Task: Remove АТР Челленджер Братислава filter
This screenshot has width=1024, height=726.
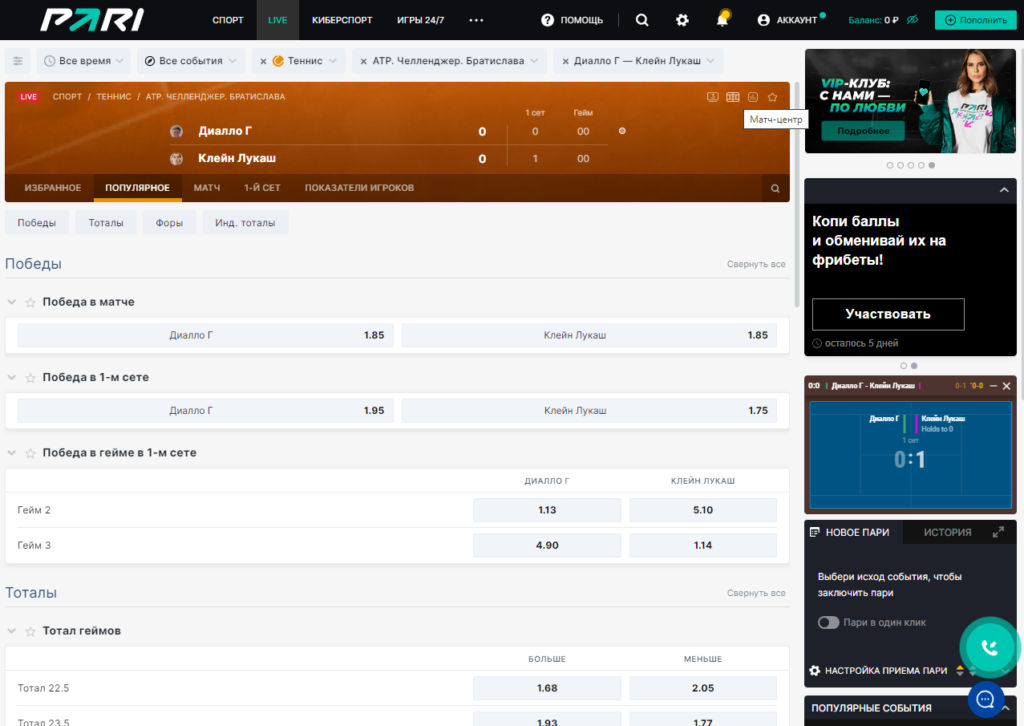Action: [363, 61]
